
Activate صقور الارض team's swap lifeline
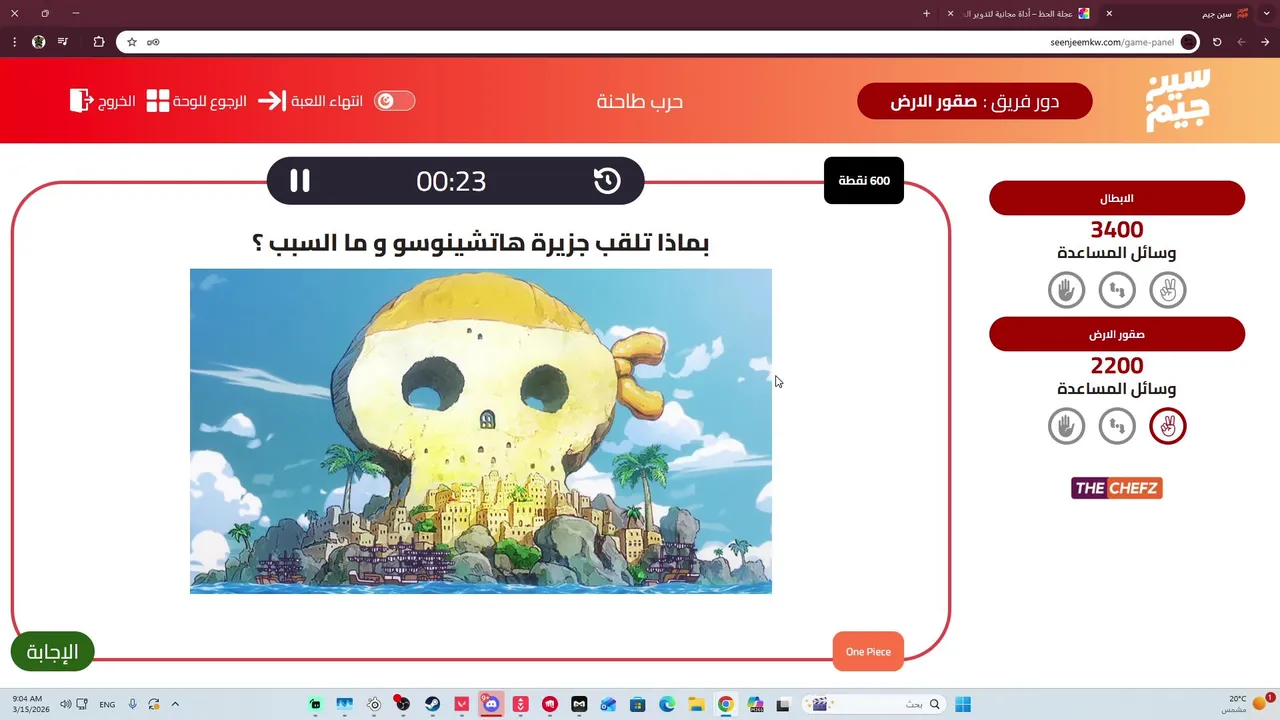[x=1117, y=426]
